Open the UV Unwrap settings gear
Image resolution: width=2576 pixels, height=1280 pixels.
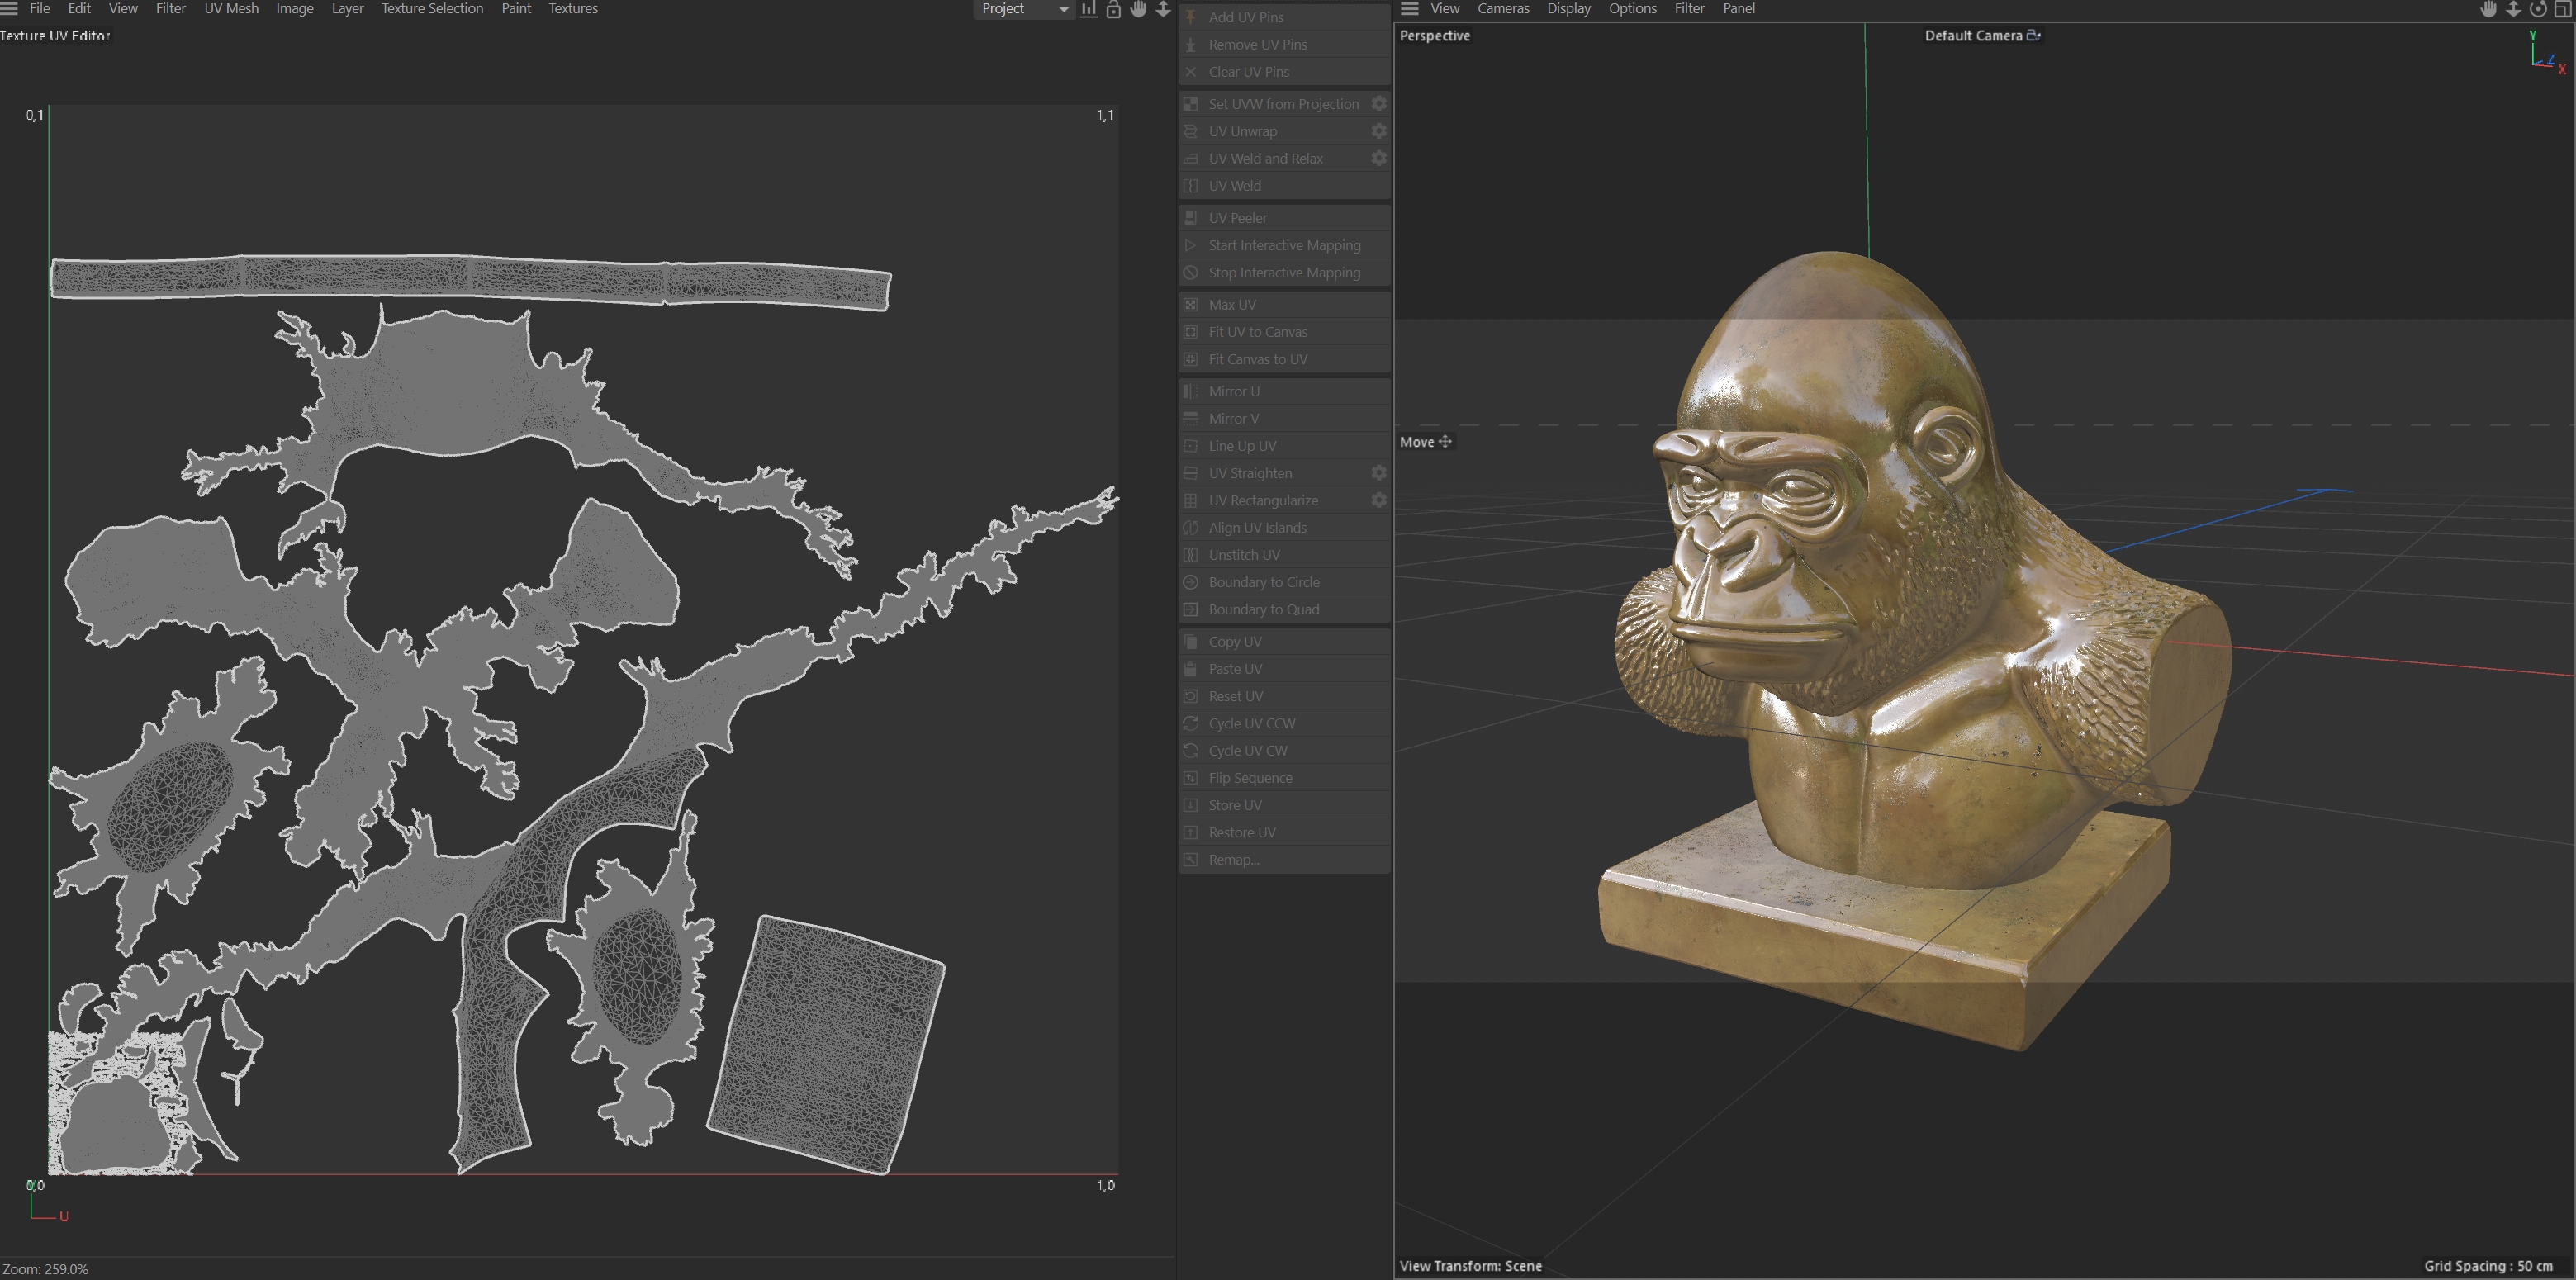pos(1378,131)
